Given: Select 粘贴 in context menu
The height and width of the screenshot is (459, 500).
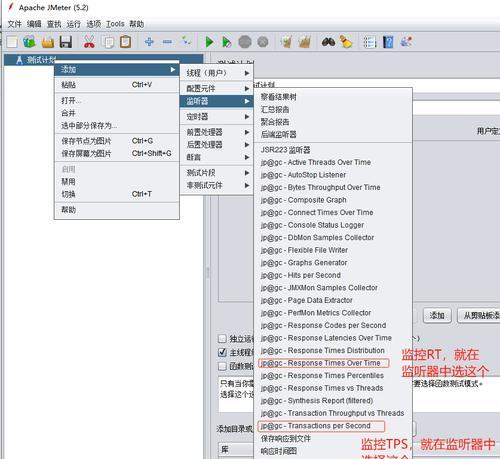Looking at the screenshot, I should [x=117, y=85].
